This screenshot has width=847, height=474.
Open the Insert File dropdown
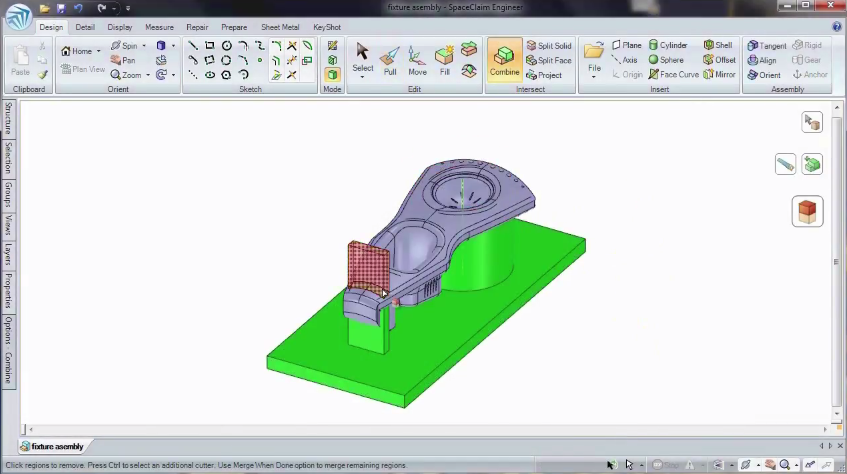point(594,77)
